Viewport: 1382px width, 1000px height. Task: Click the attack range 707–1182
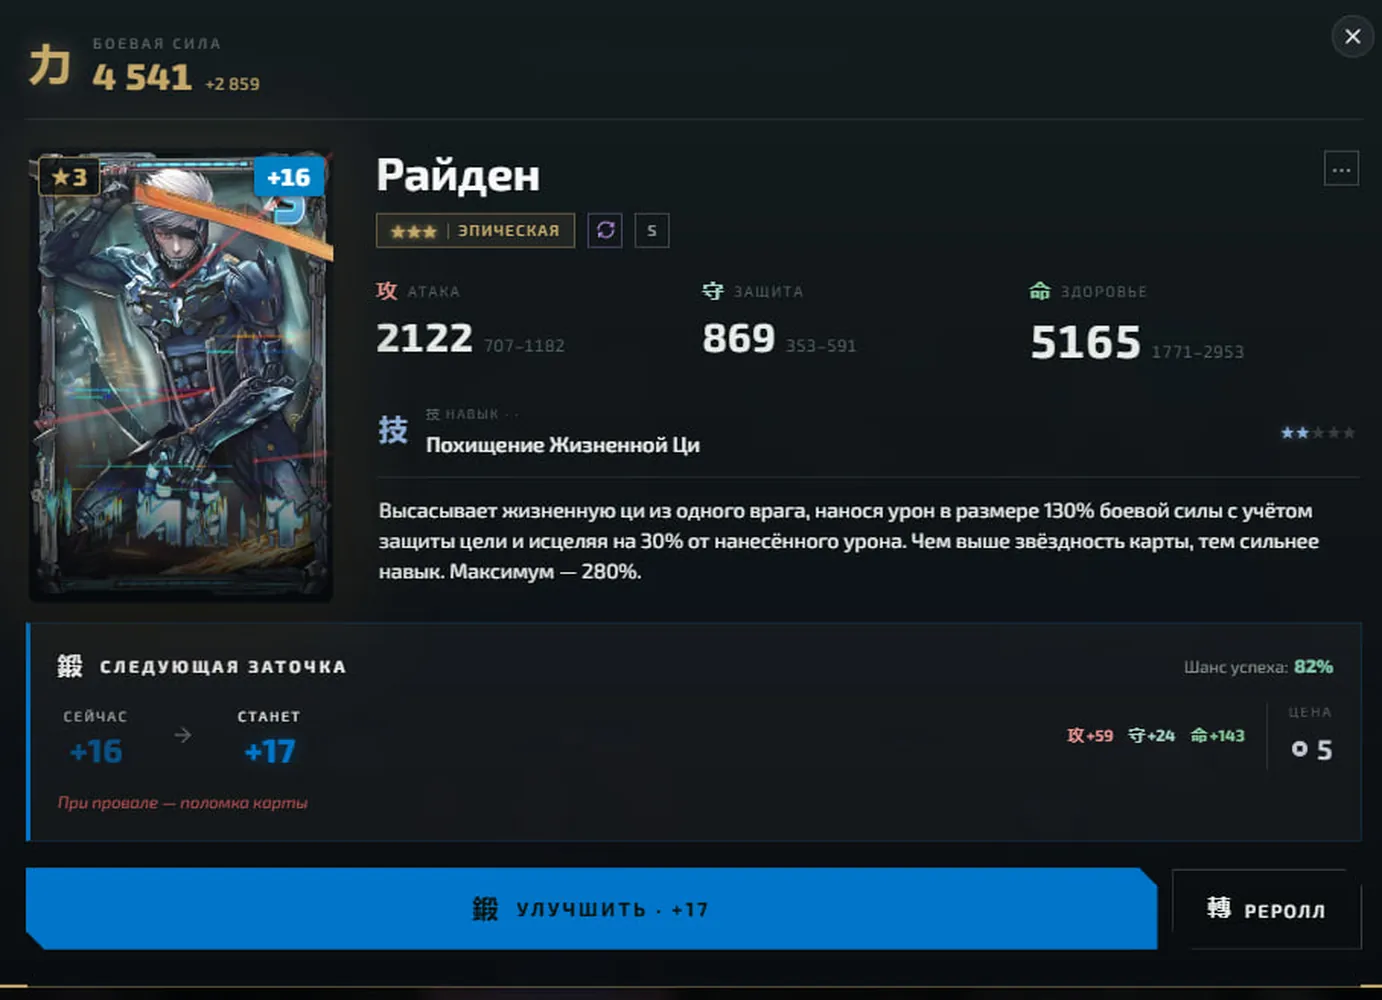[x=524, y=346]
